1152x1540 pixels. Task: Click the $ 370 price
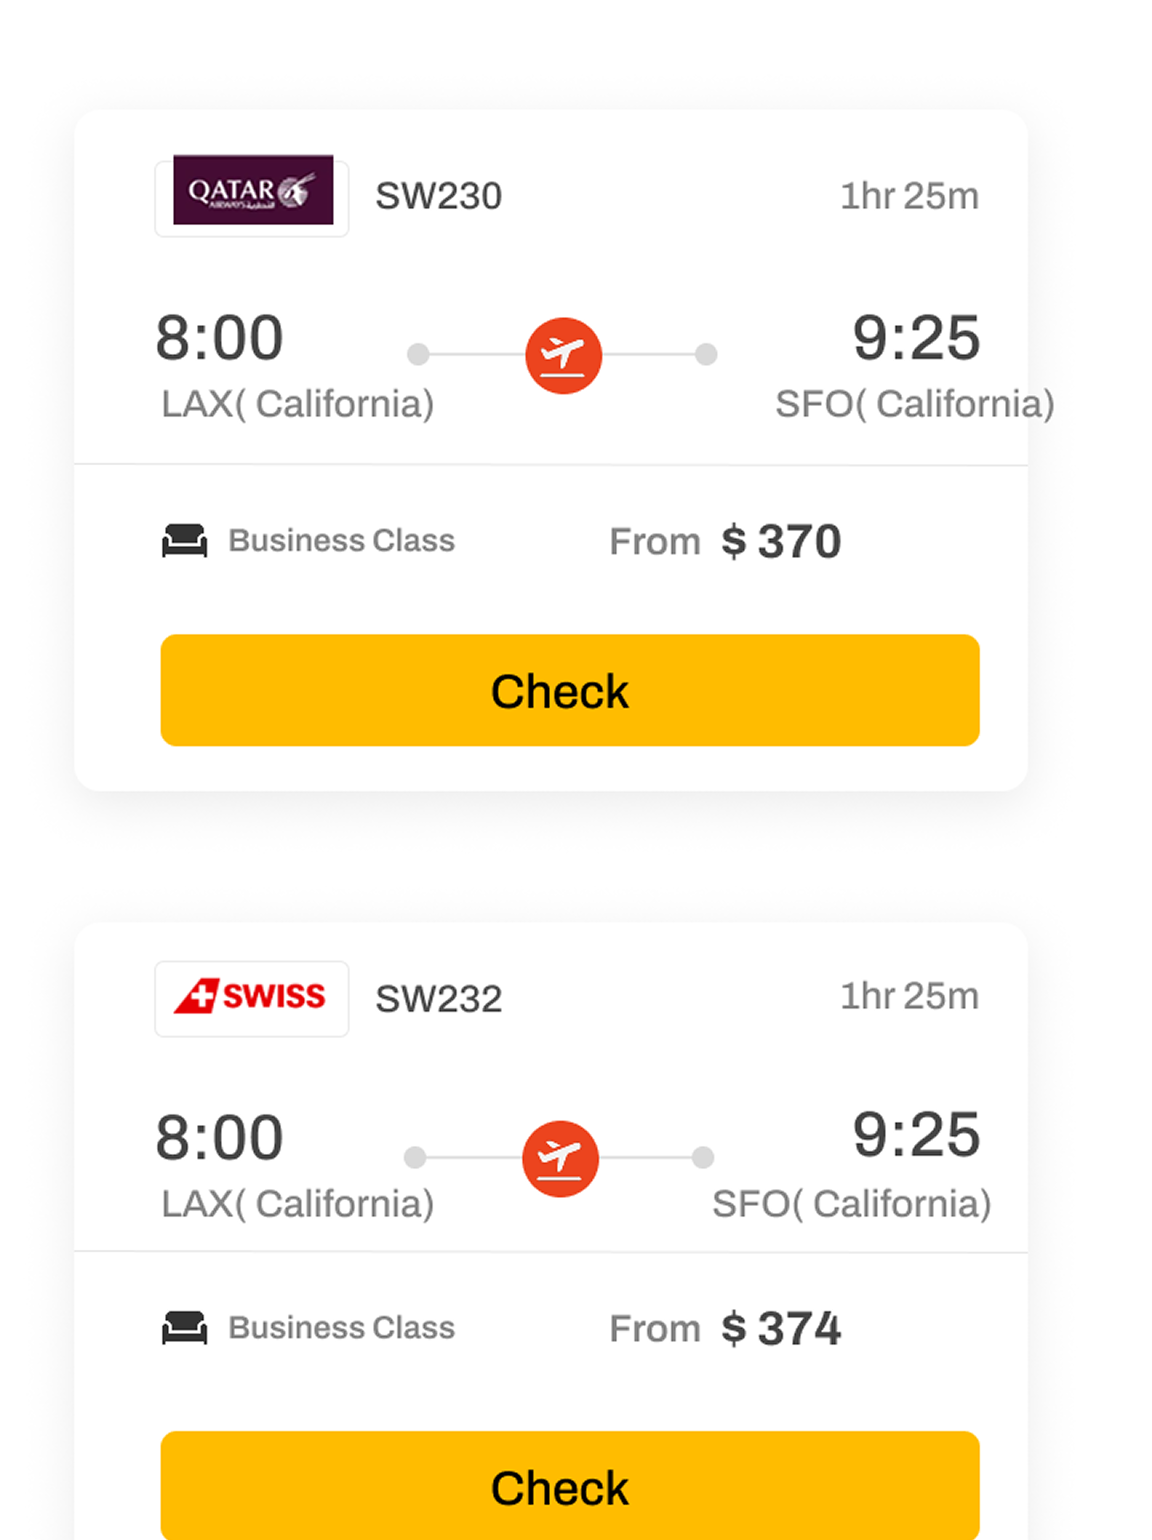tap(781, 542)
